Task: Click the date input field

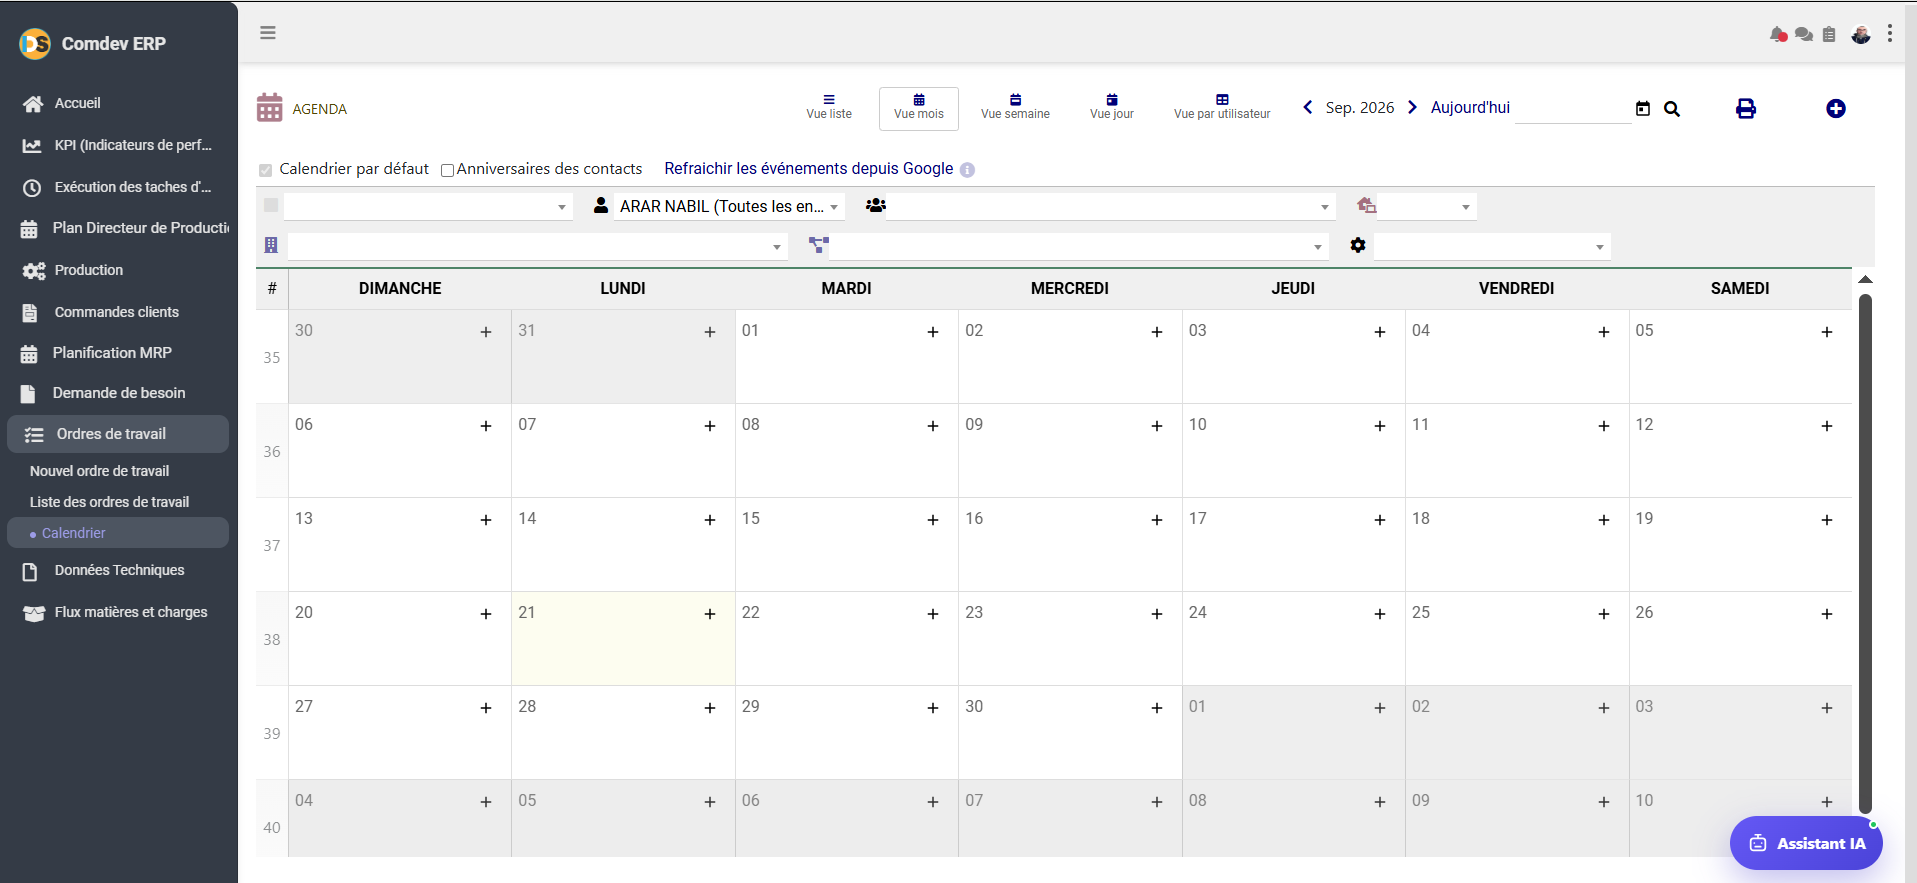Action: [1573, 108]
